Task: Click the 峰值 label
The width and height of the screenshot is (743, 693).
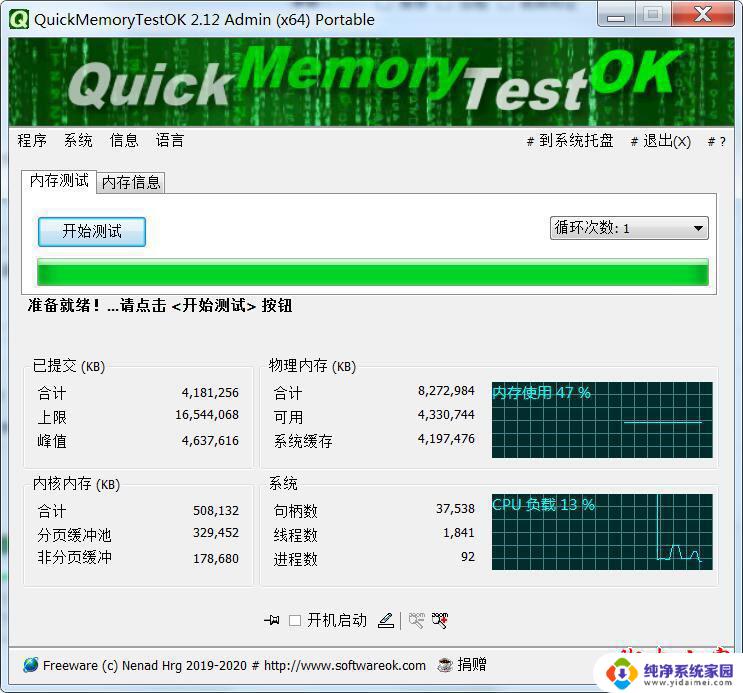Action: (x=52, y=441)
